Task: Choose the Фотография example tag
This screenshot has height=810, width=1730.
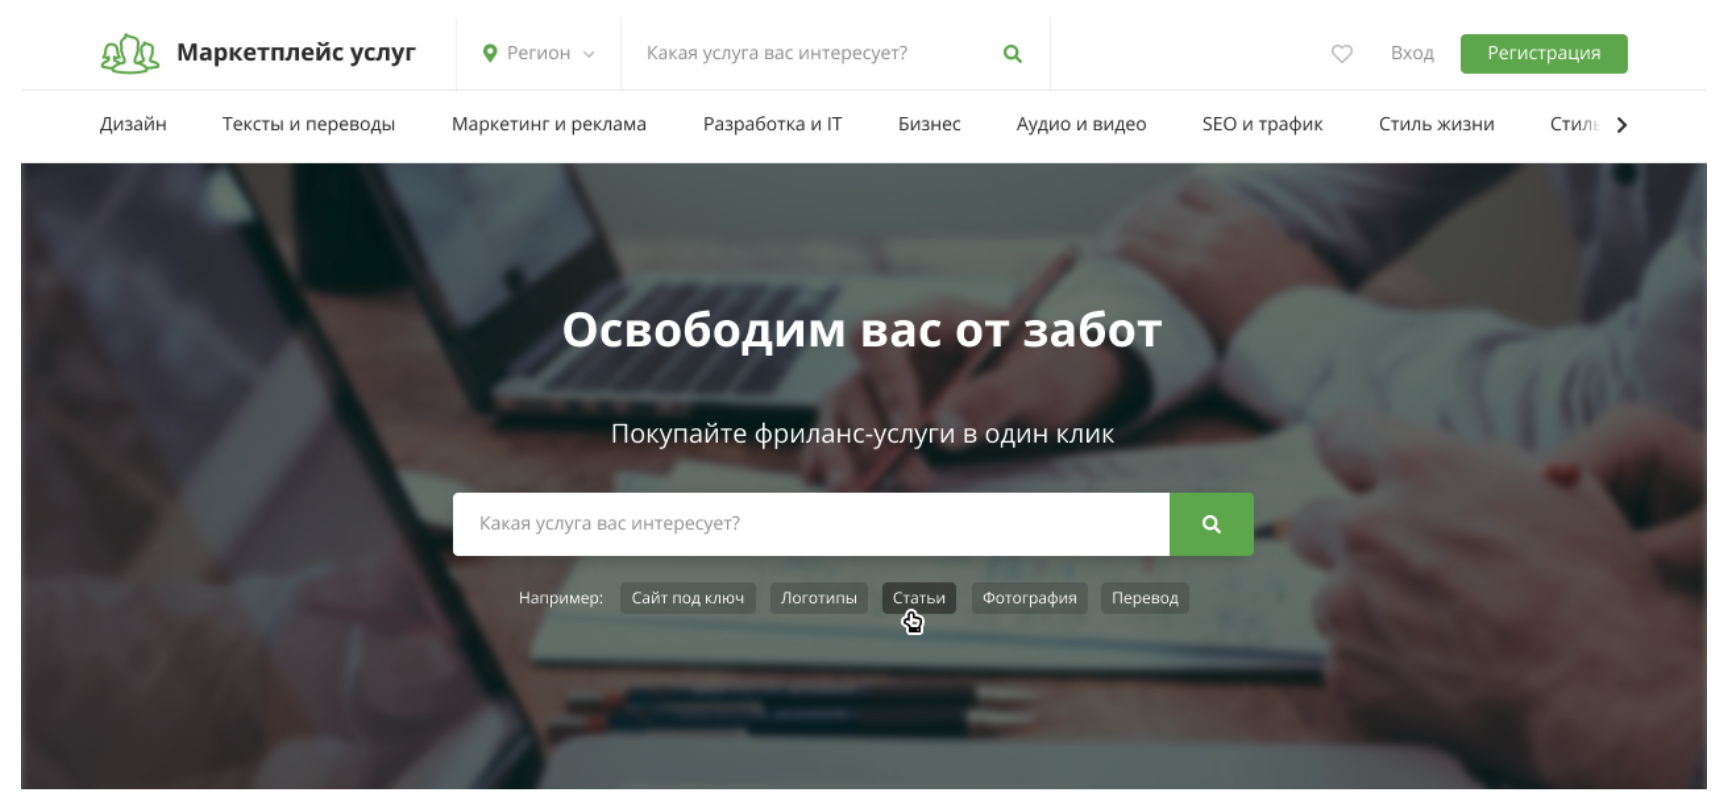Action: point(1028,598)
